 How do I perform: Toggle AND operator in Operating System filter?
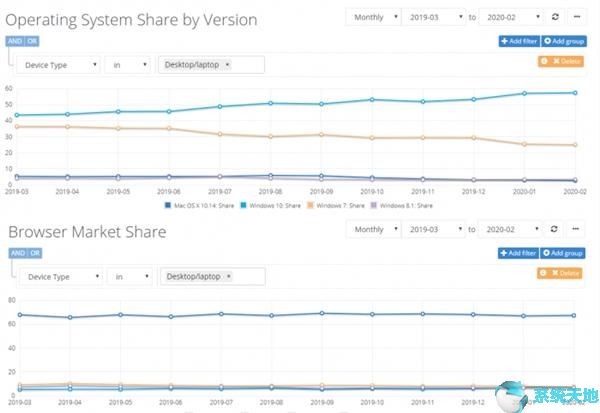coord(15,41)
